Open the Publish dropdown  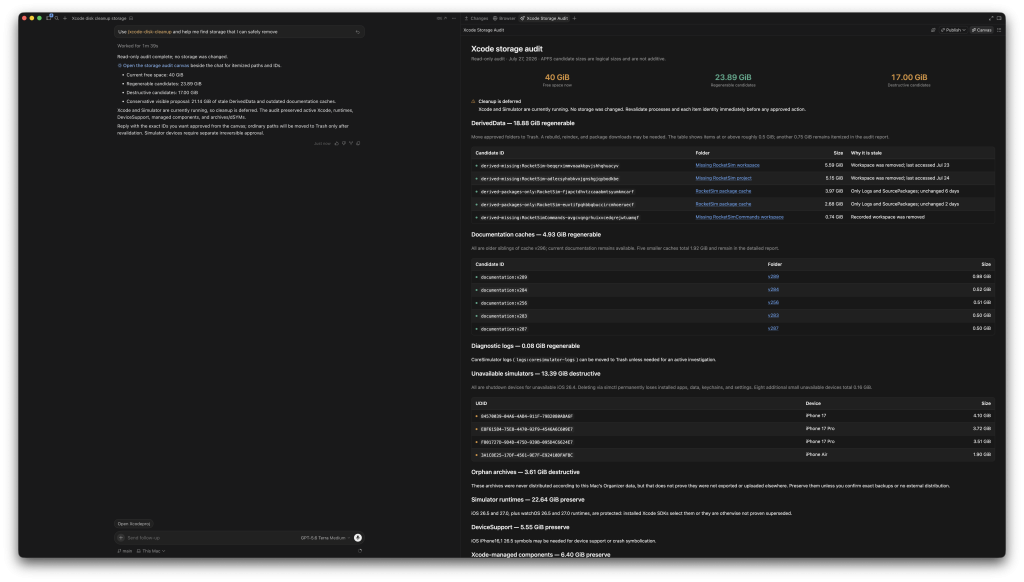click(953, 30)
